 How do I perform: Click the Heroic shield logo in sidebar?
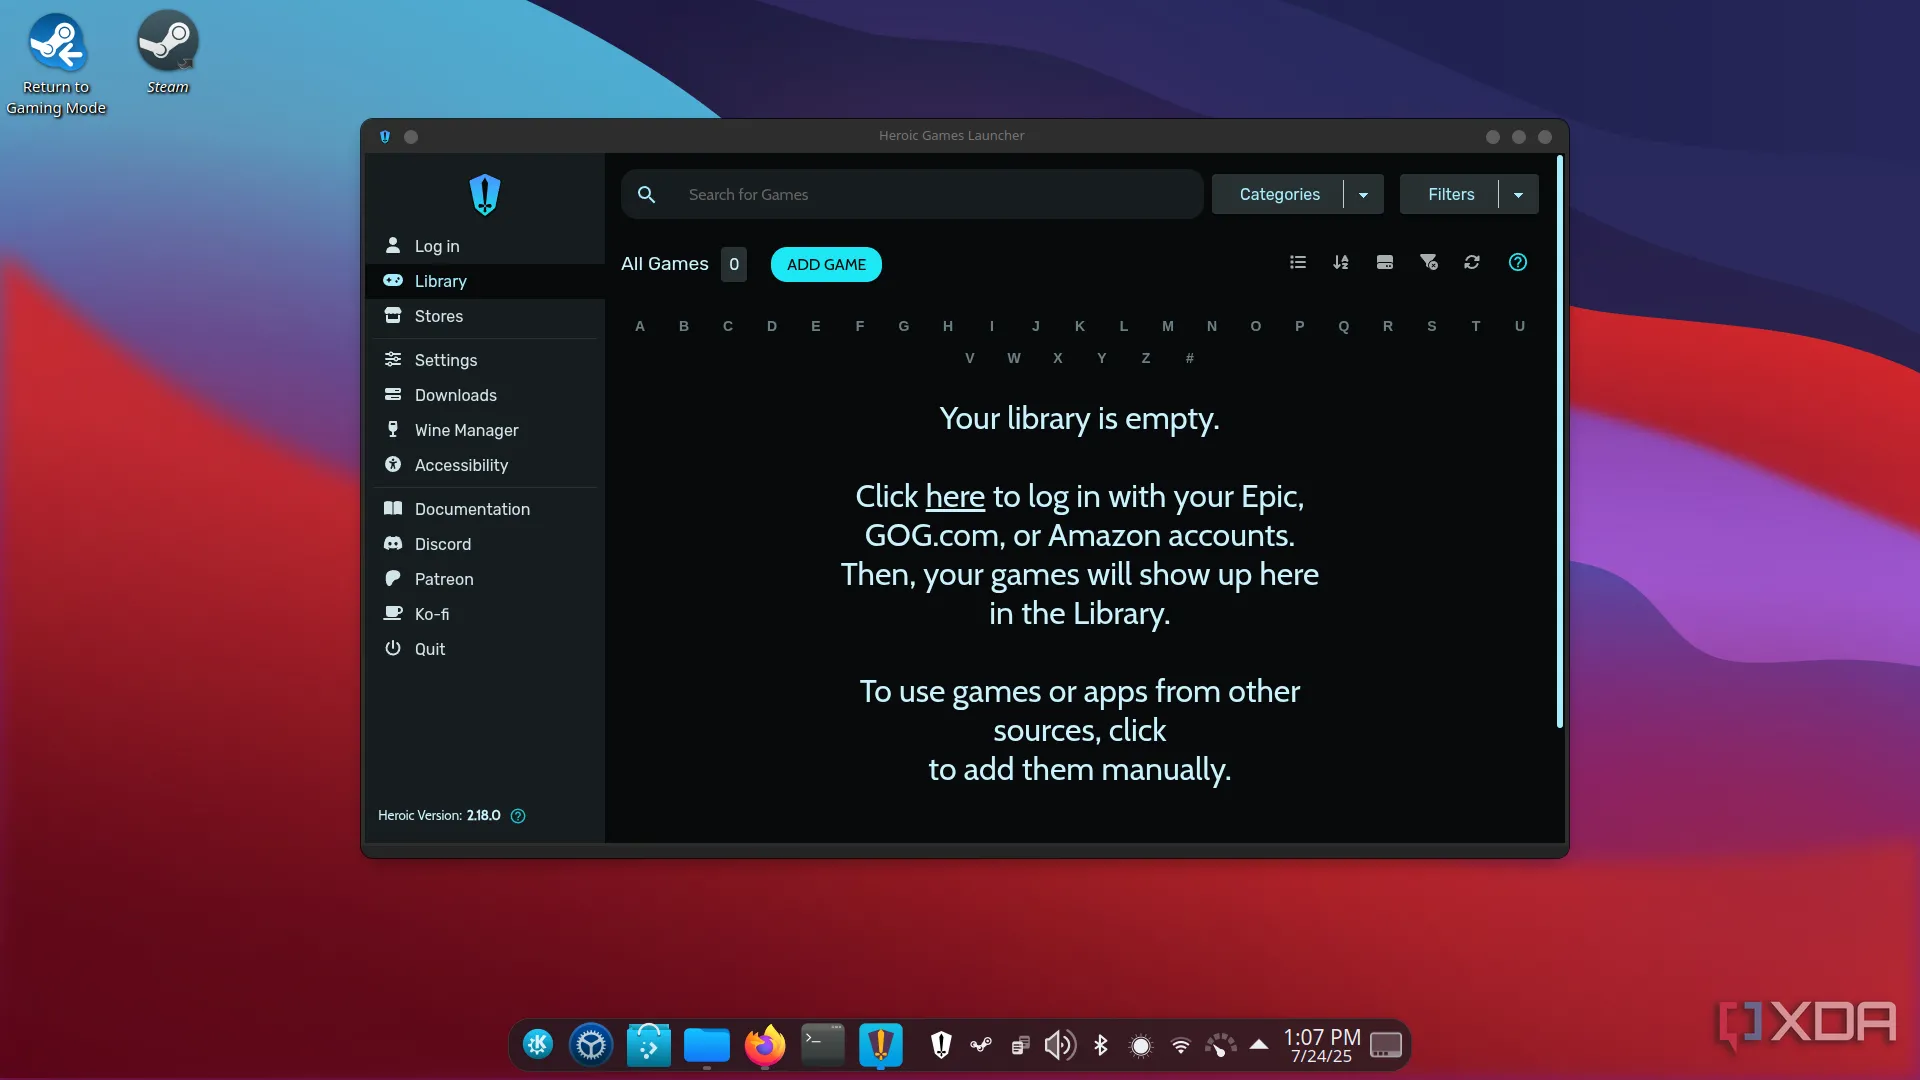click(485, 194)
